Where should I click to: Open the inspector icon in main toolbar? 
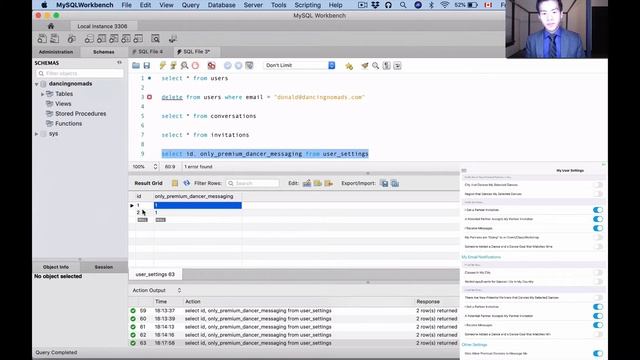(x=71, y=39)
